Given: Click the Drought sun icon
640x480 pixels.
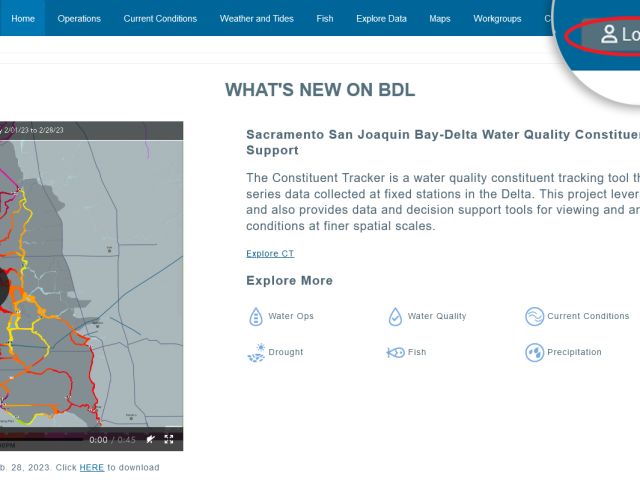Looking at the screenshot, I should tap(256, 353).
